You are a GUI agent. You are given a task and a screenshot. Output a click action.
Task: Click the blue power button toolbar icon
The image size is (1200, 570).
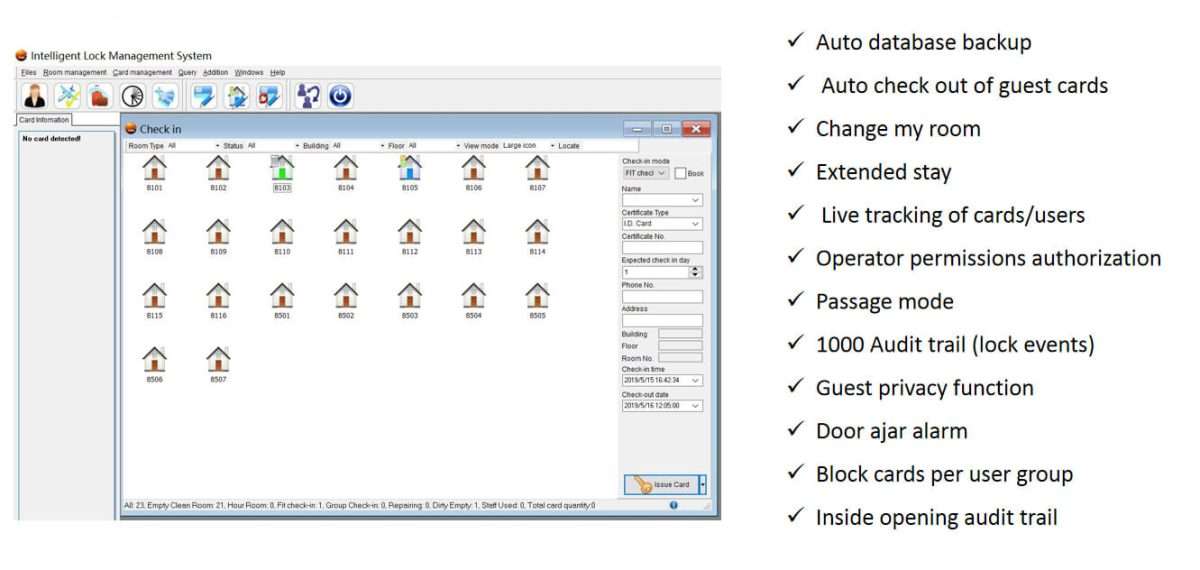(340, 95)
